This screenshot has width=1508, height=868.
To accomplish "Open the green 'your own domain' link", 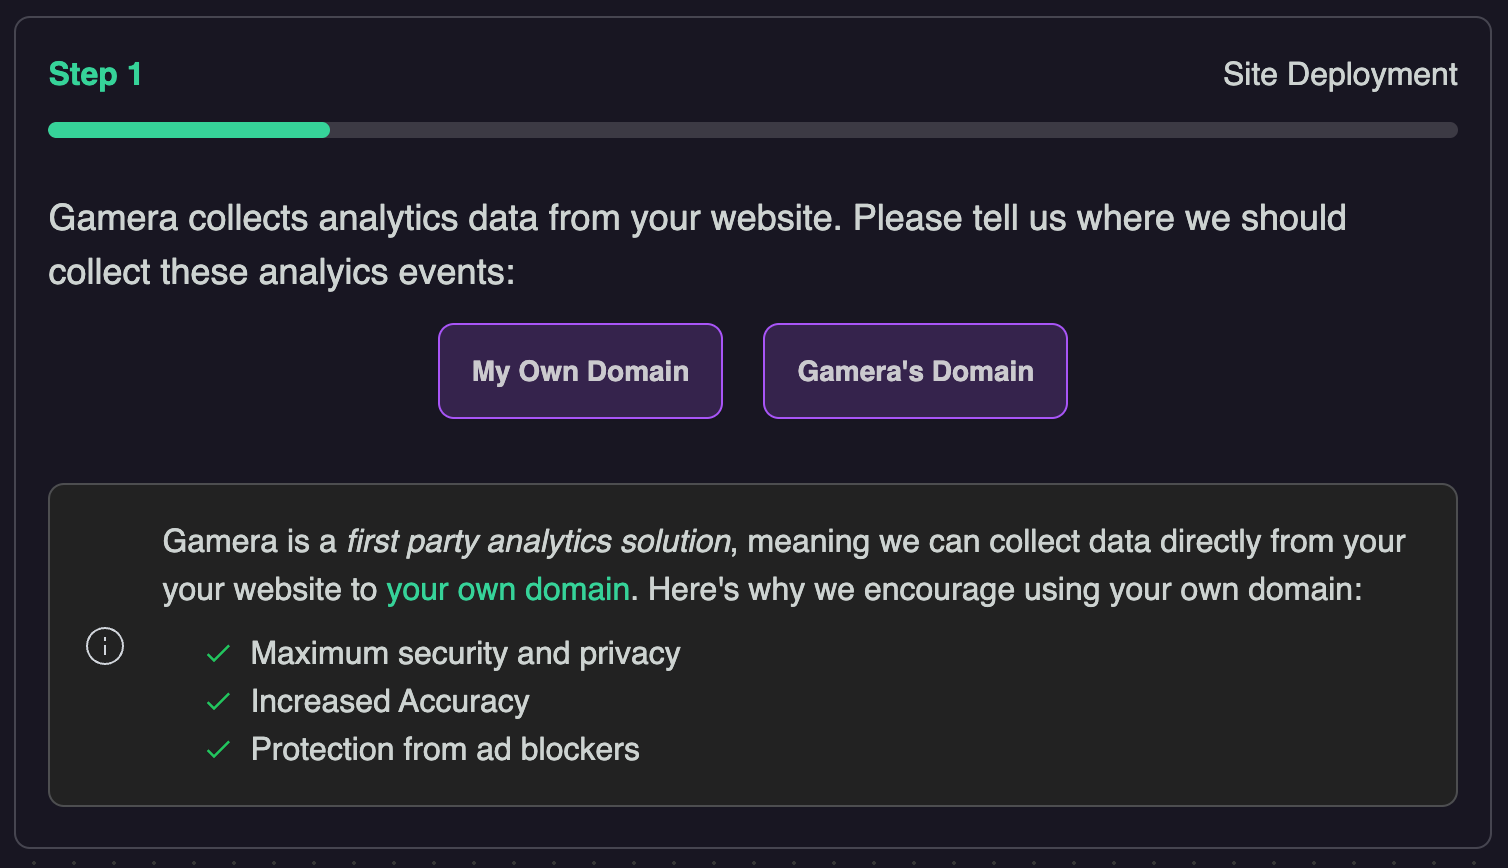I will pos(508,589).
